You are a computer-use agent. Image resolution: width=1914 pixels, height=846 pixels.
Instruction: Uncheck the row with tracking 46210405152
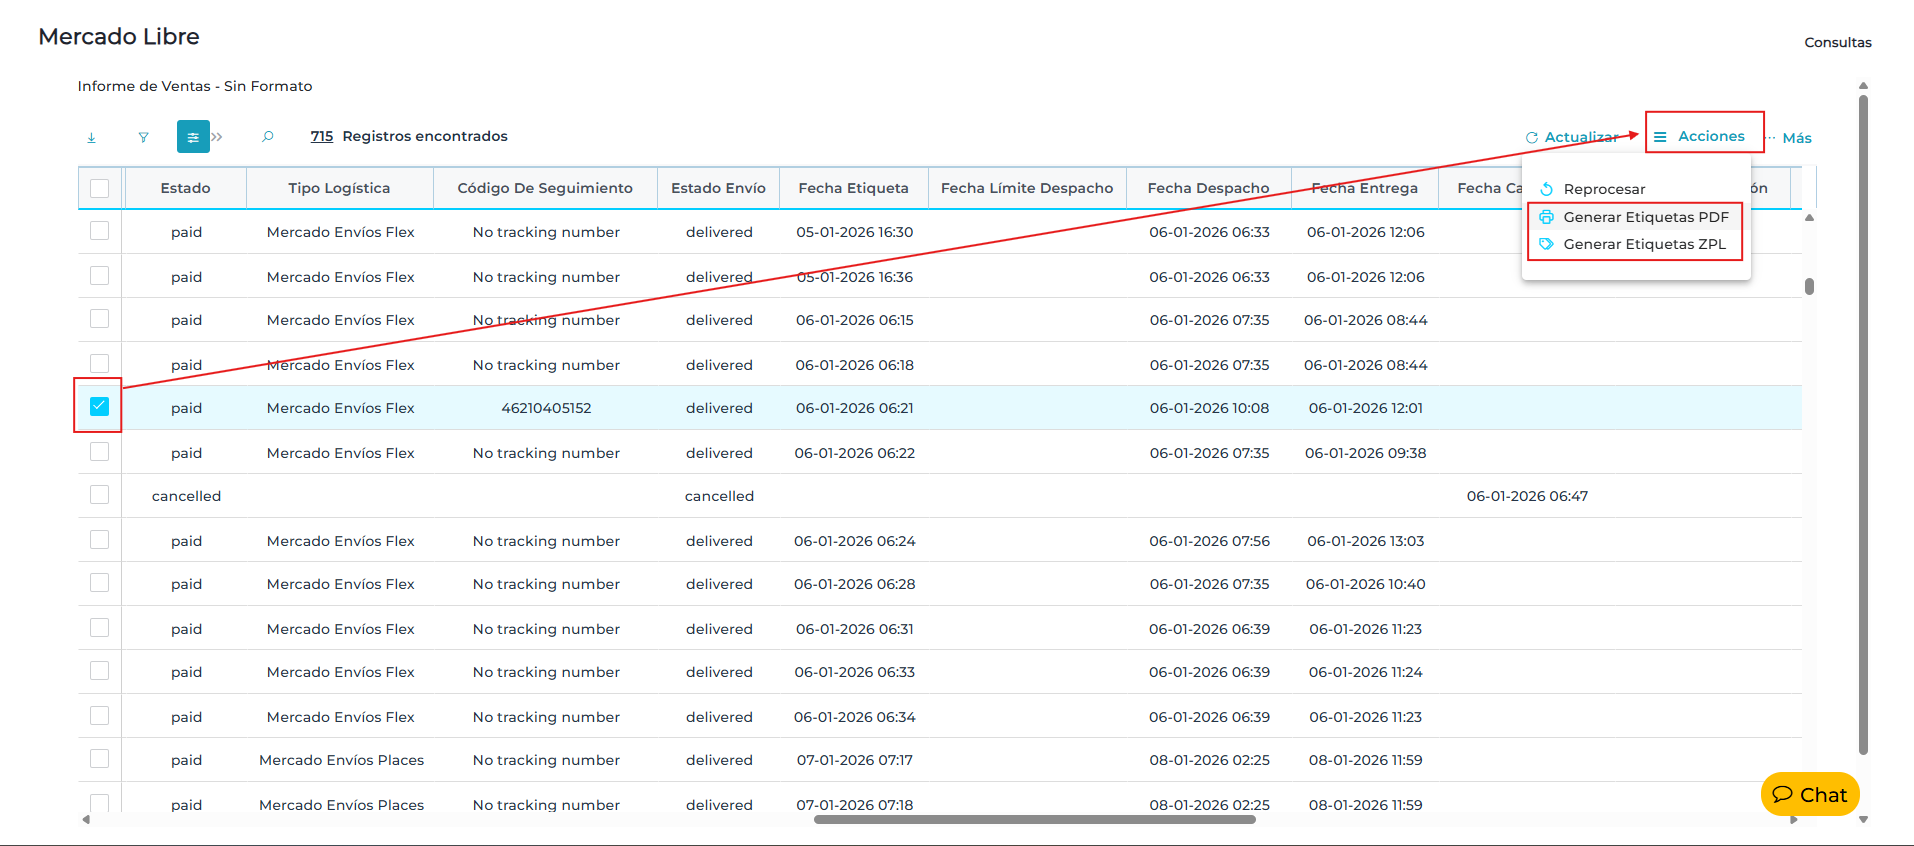pos(99,406)
